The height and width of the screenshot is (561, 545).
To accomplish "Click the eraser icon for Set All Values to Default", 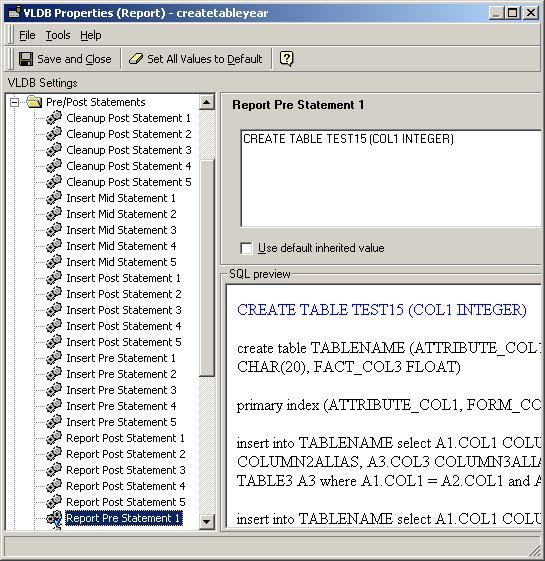I will point(136,59).
